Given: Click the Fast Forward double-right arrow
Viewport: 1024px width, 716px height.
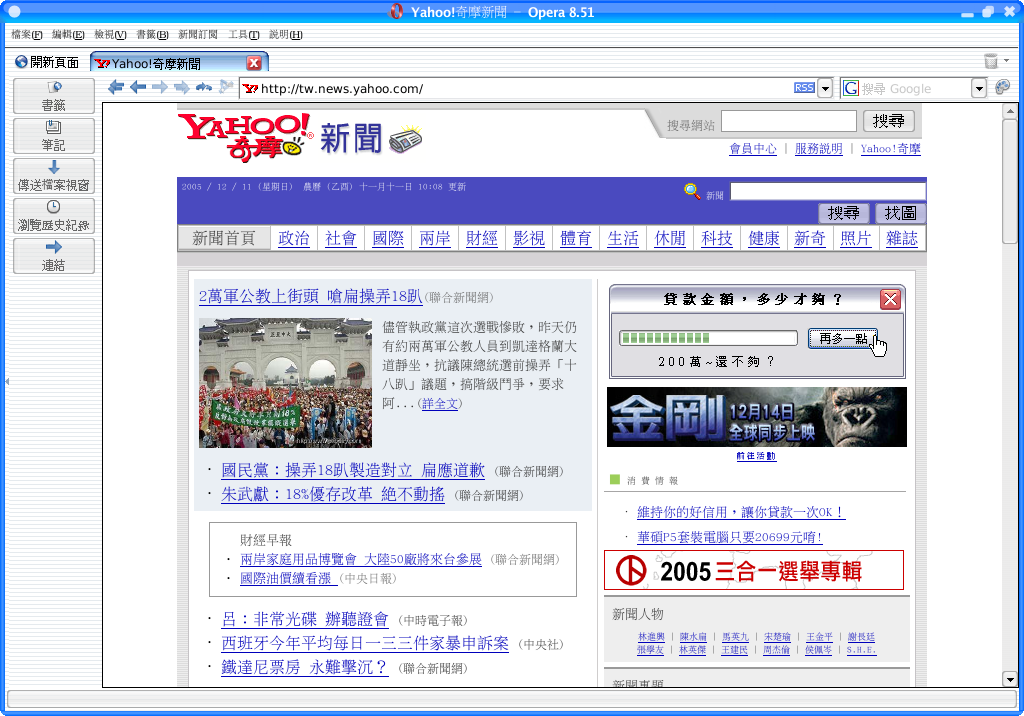Looking at the screenshot, I should [182, 87].
